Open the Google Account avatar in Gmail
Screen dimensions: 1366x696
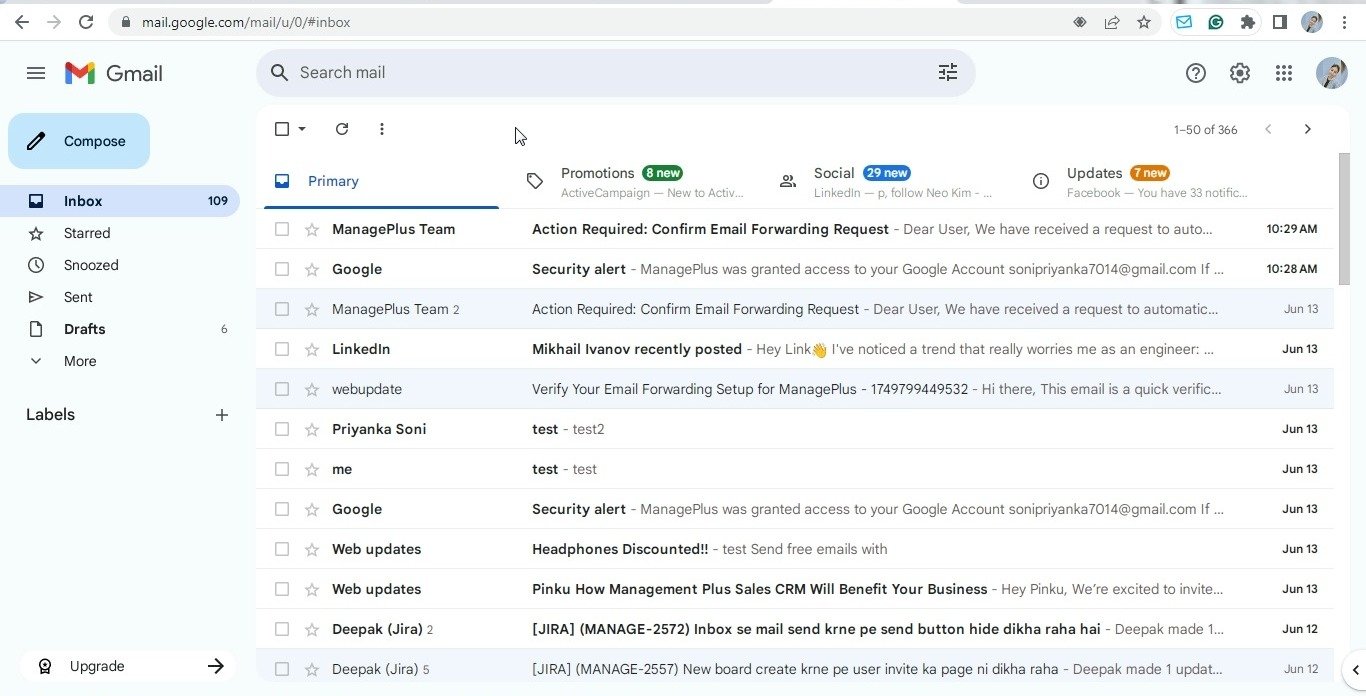point(1332,73)
